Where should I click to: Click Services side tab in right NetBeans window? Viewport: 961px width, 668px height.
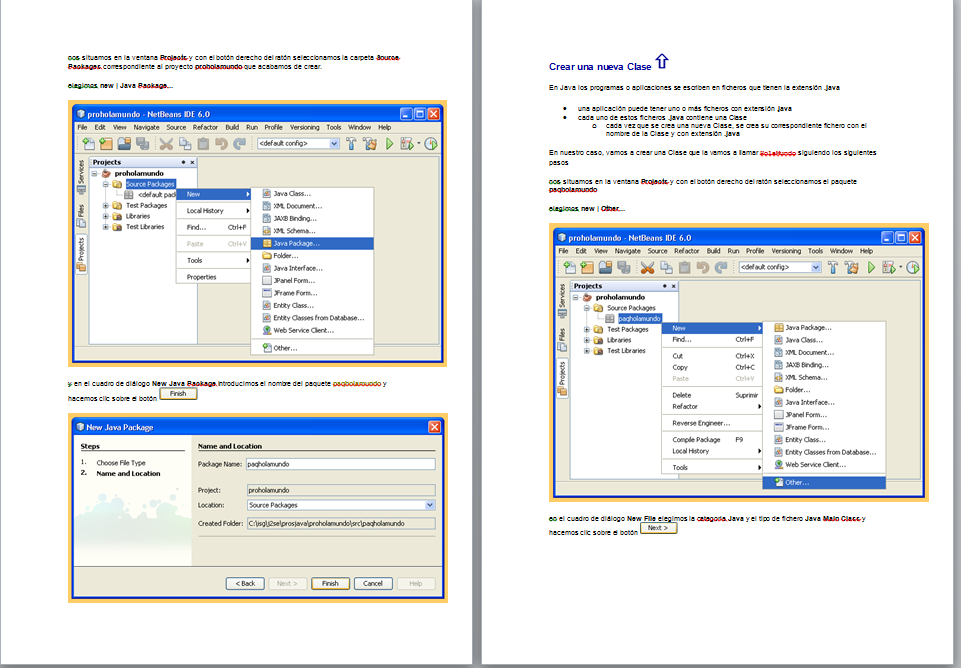click(562, 300)
